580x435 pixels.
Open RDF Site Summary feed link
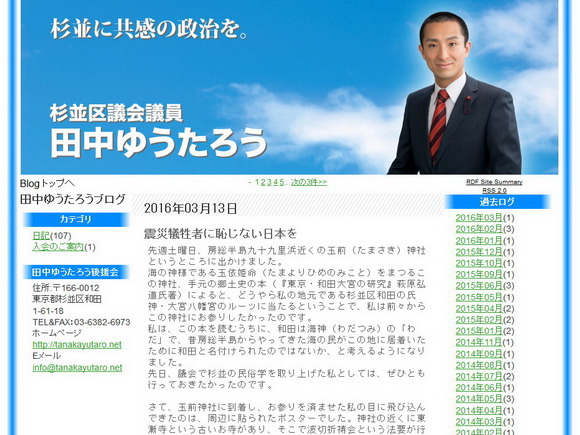494,182
